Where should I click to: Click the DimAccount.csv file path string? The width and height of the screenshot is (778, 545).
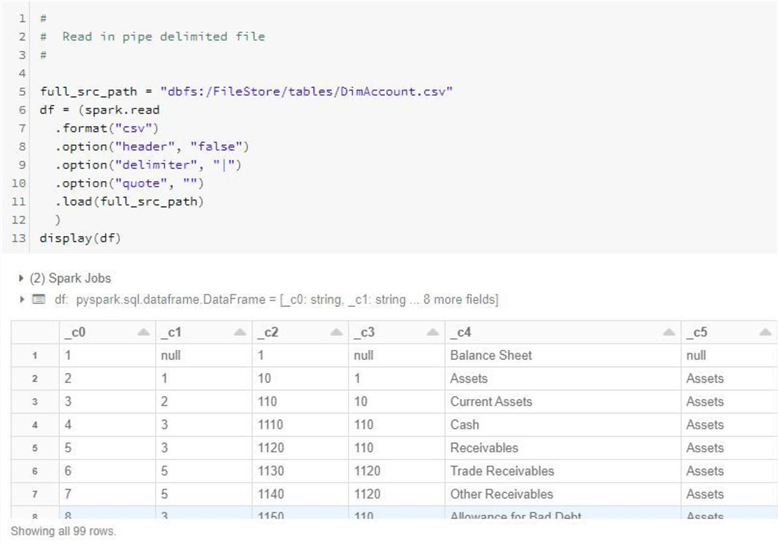[306, 91]
